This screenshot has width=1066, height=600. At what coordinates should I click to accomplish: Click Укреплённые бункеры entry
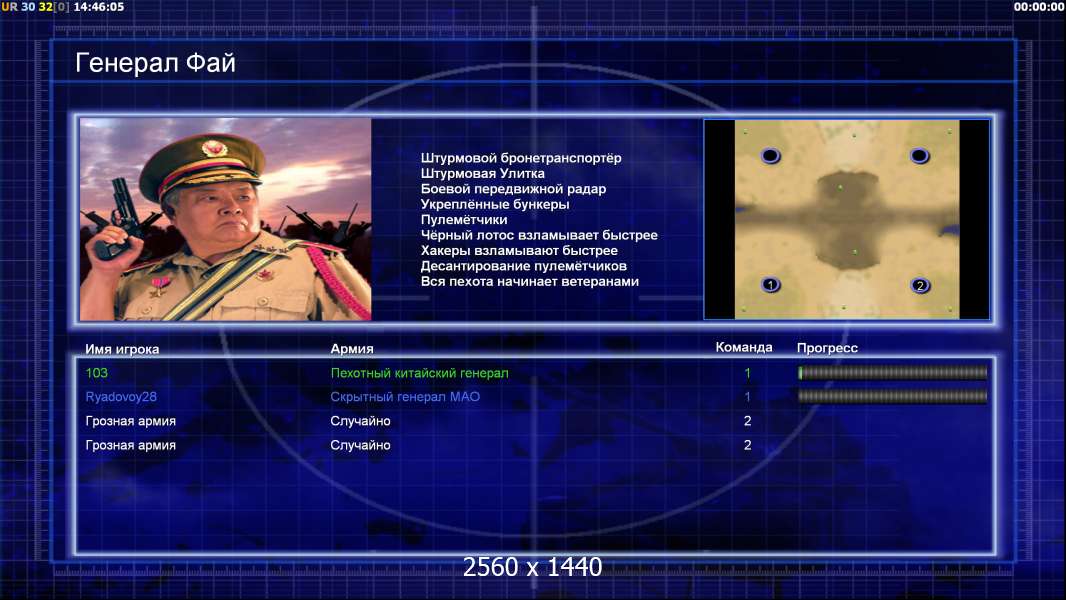click(x=495, y=204)
